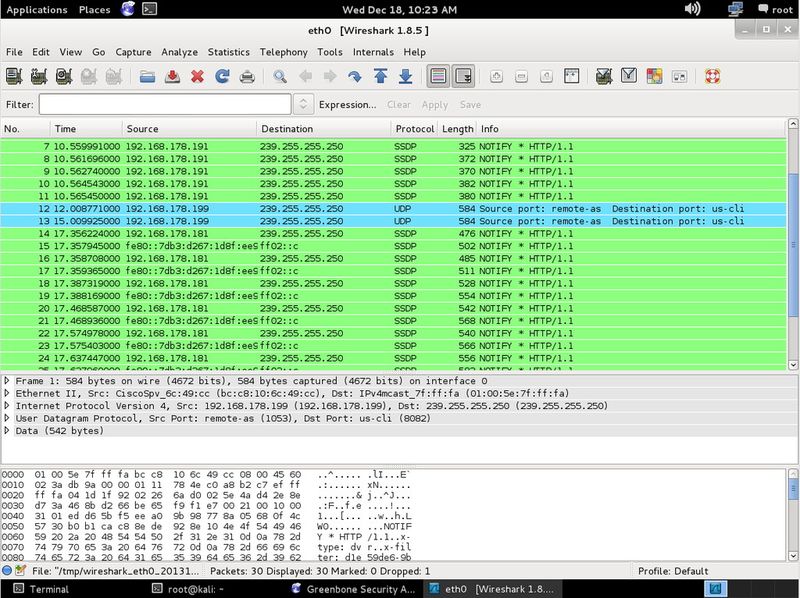Screen dimensions: 800x598
Task: Click the red X close capture icon
Action: [197, 76]
